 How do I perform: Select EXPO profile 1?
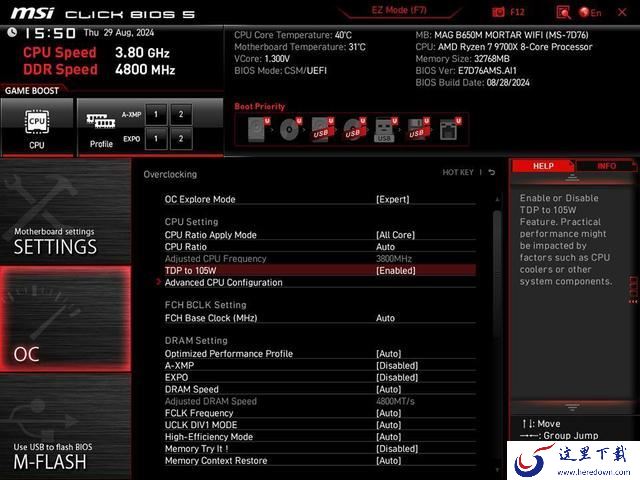[x=156, y=139]
